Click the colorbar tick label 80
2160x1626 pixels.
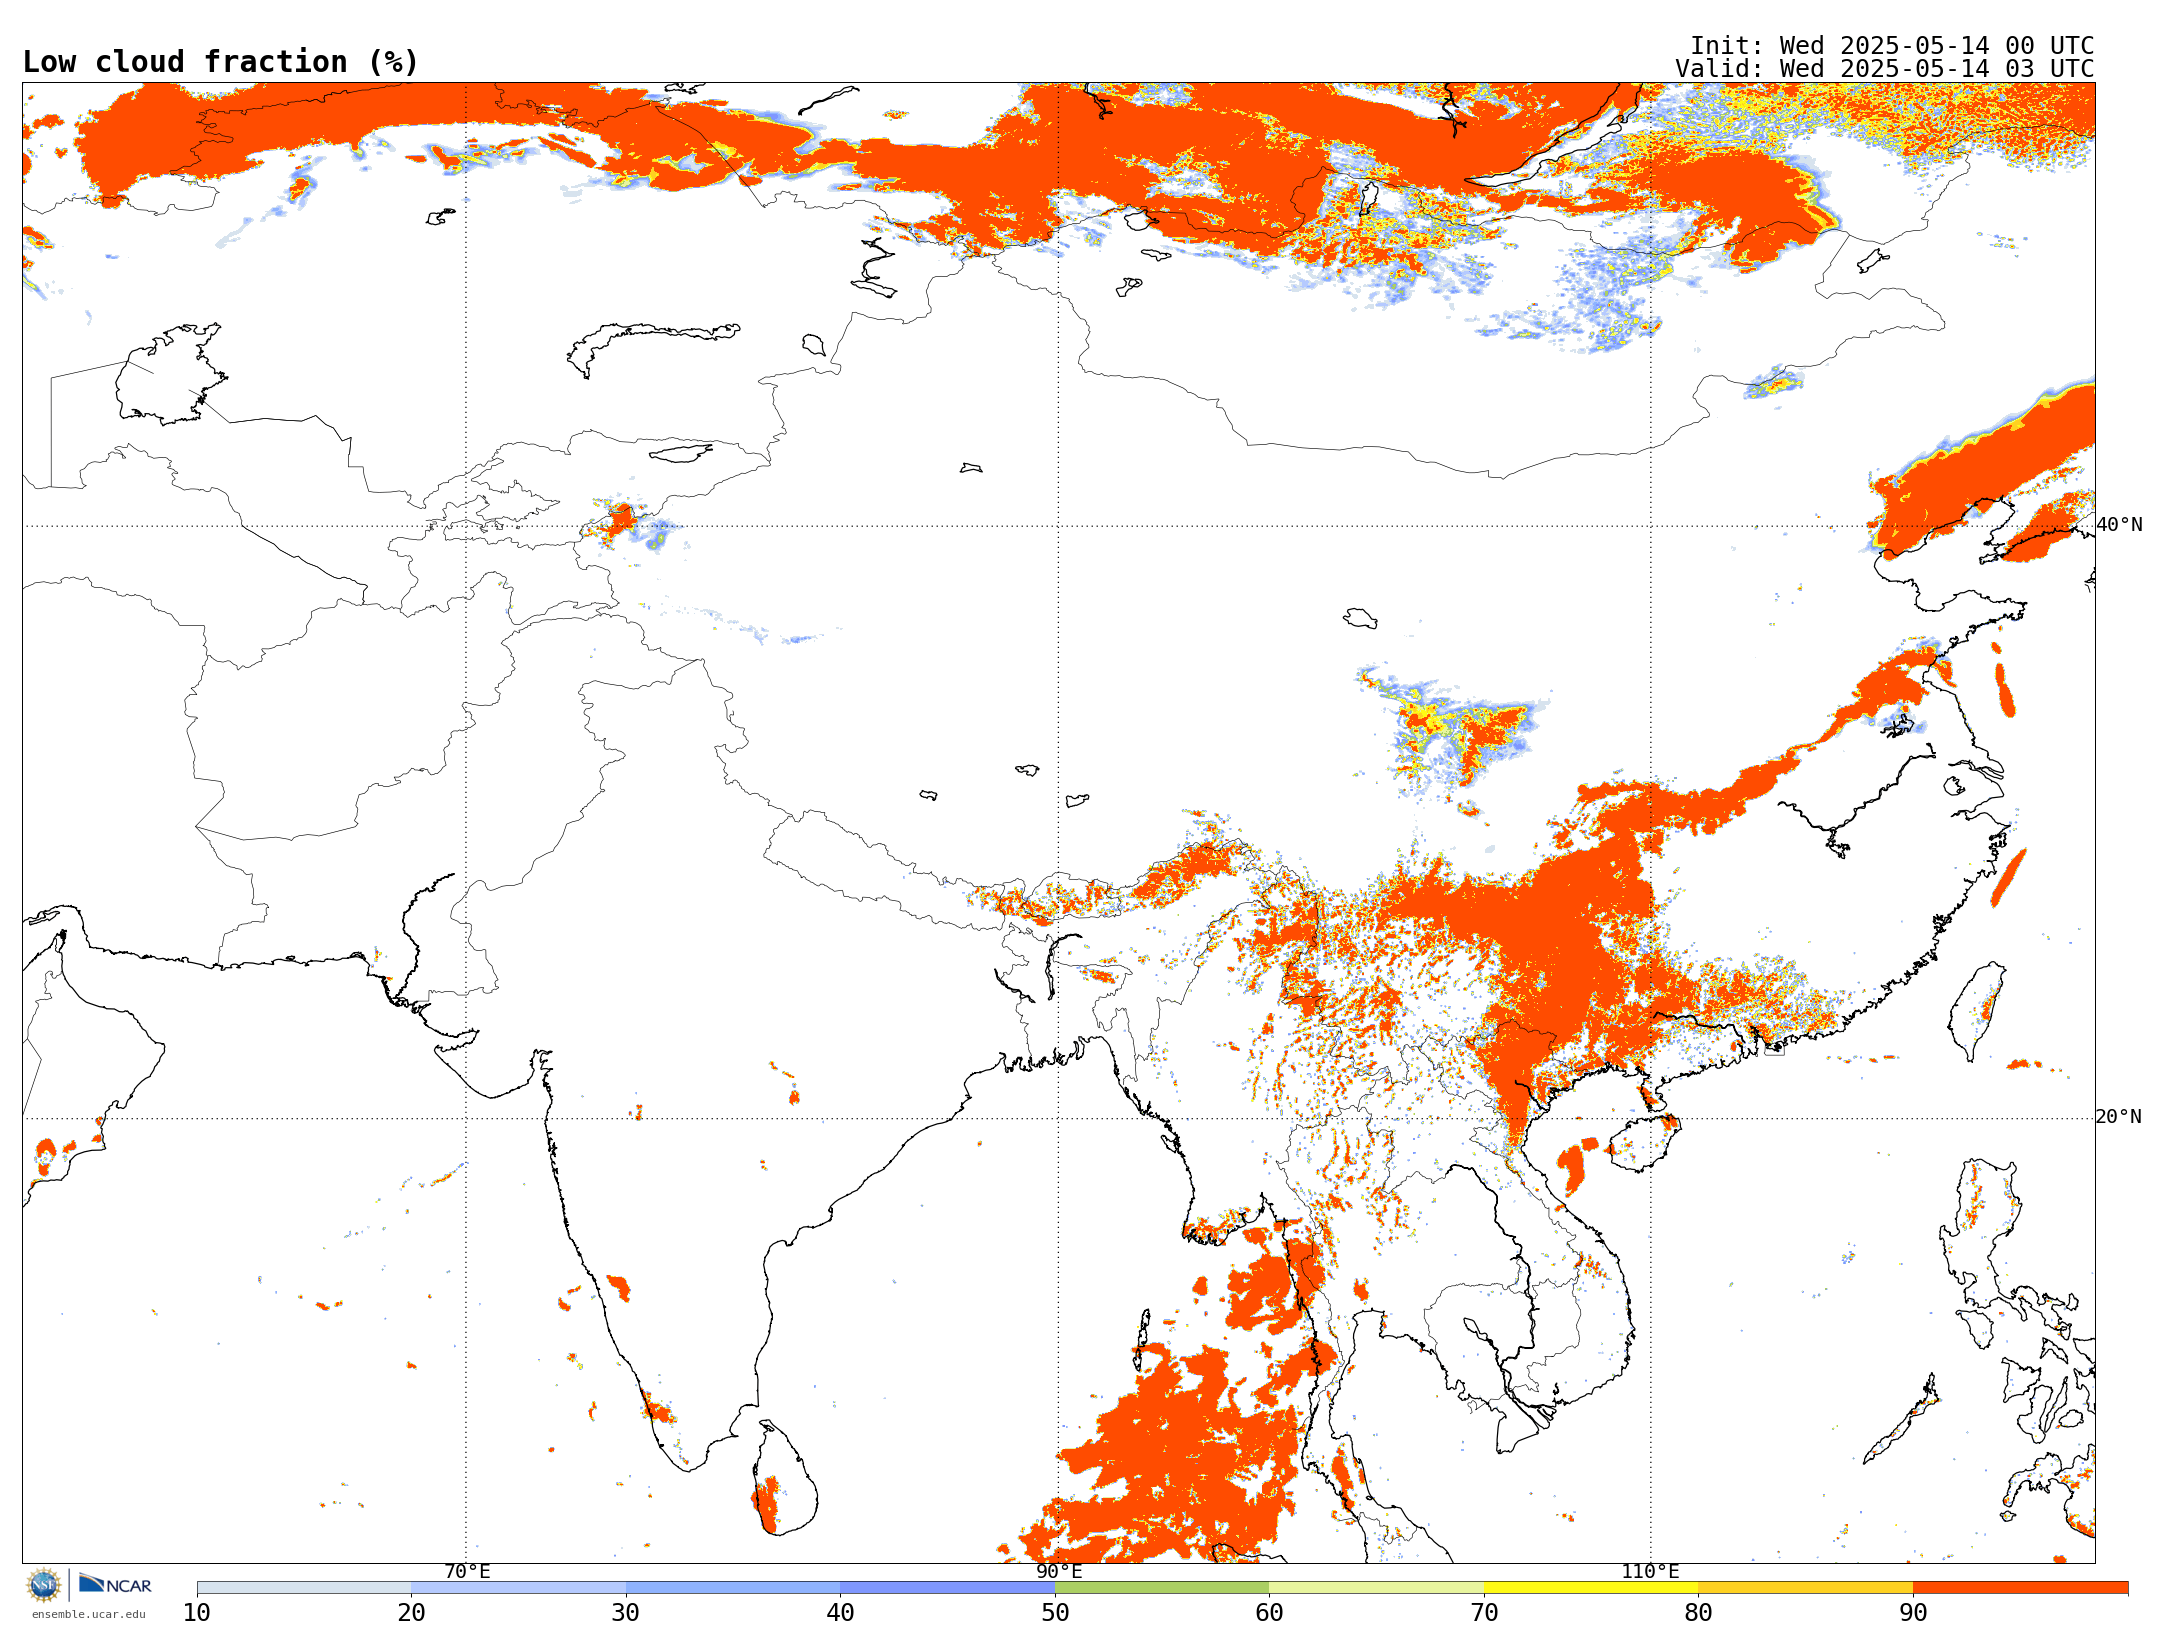point(1698,1613)
